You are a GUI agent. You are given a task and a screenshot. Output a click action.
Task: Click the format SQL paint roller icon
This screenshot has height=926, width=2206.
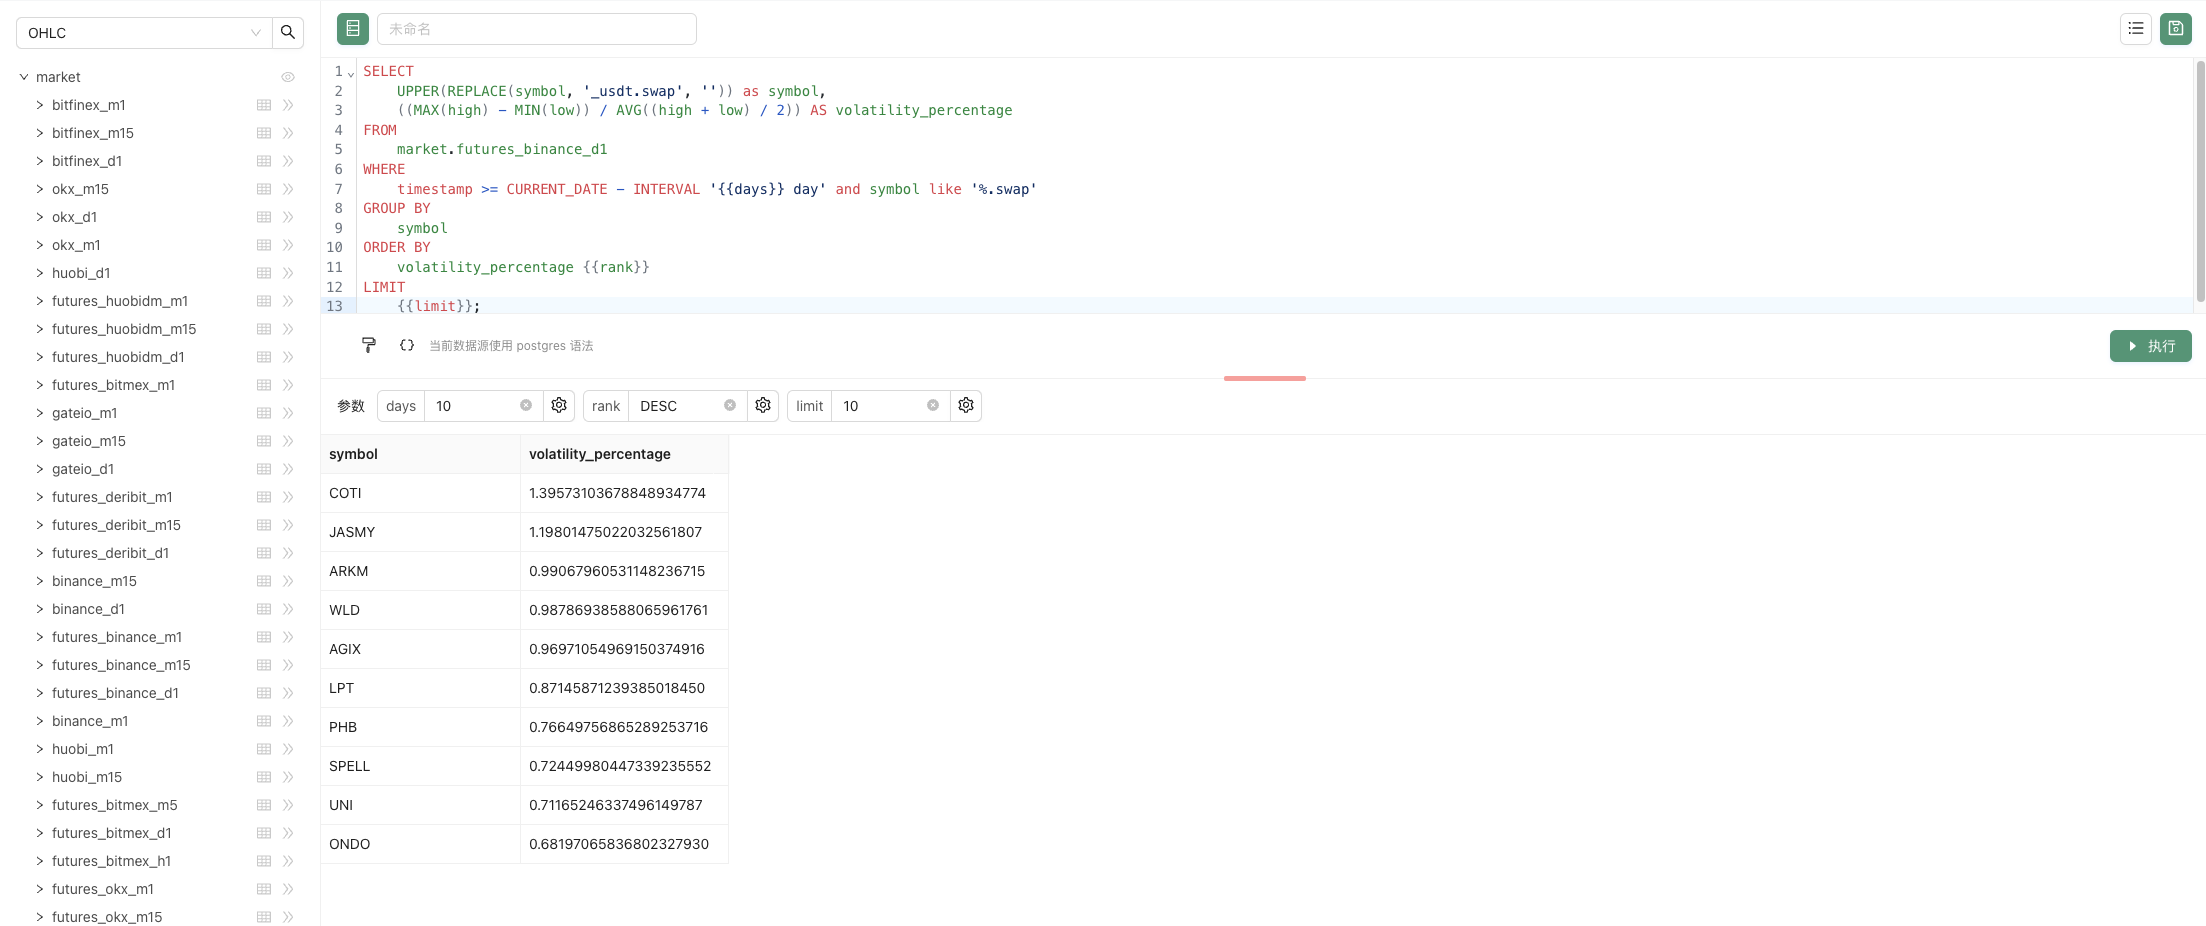click(x=368, y=345)
